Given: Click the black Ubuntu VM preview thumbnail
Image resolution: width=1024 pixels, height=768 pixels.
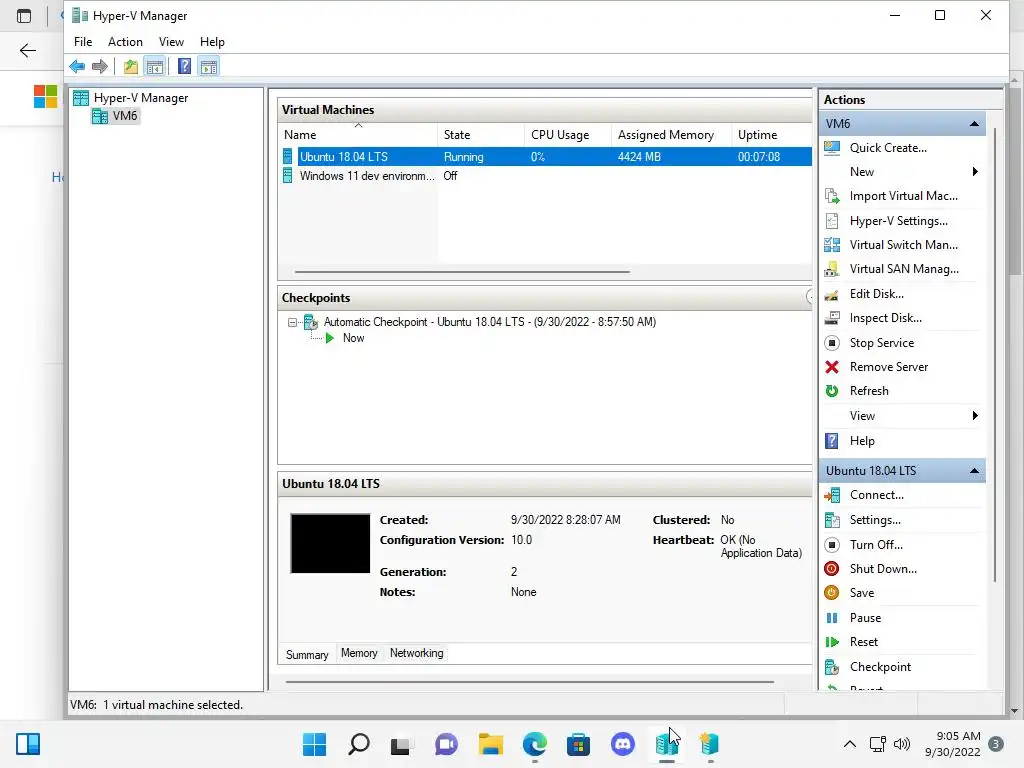Looking at the screenshot, I should [x=330, y=543].
